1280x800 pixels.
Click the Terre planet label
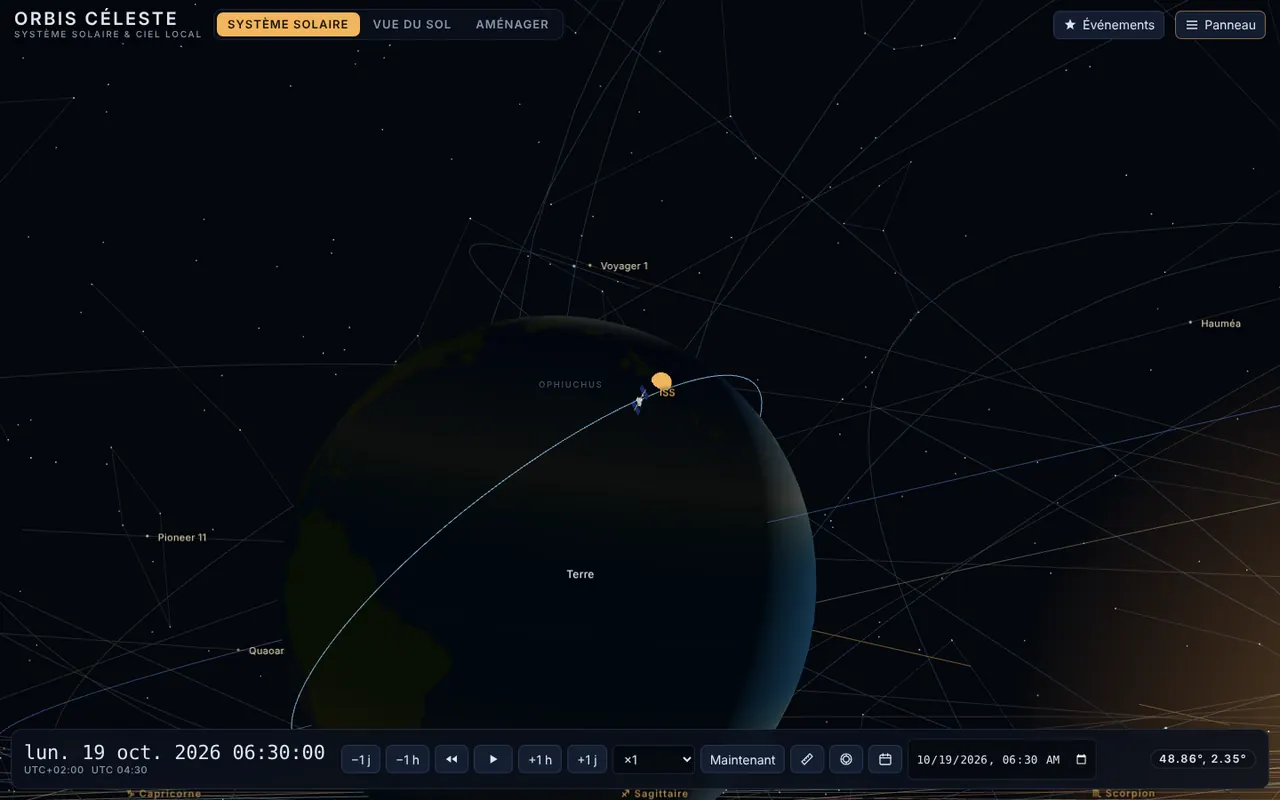click(x=580, y=574)
